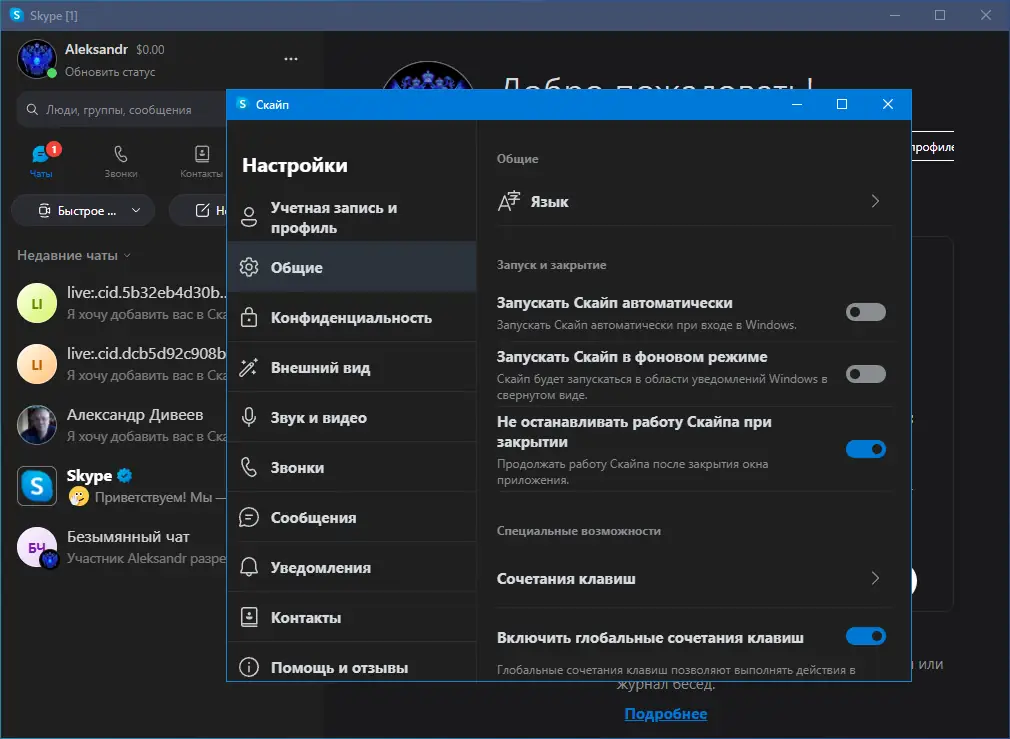Select Сообщения settings section
Viewport: 1010px width, 739px height.
click(x=352, y=517)
